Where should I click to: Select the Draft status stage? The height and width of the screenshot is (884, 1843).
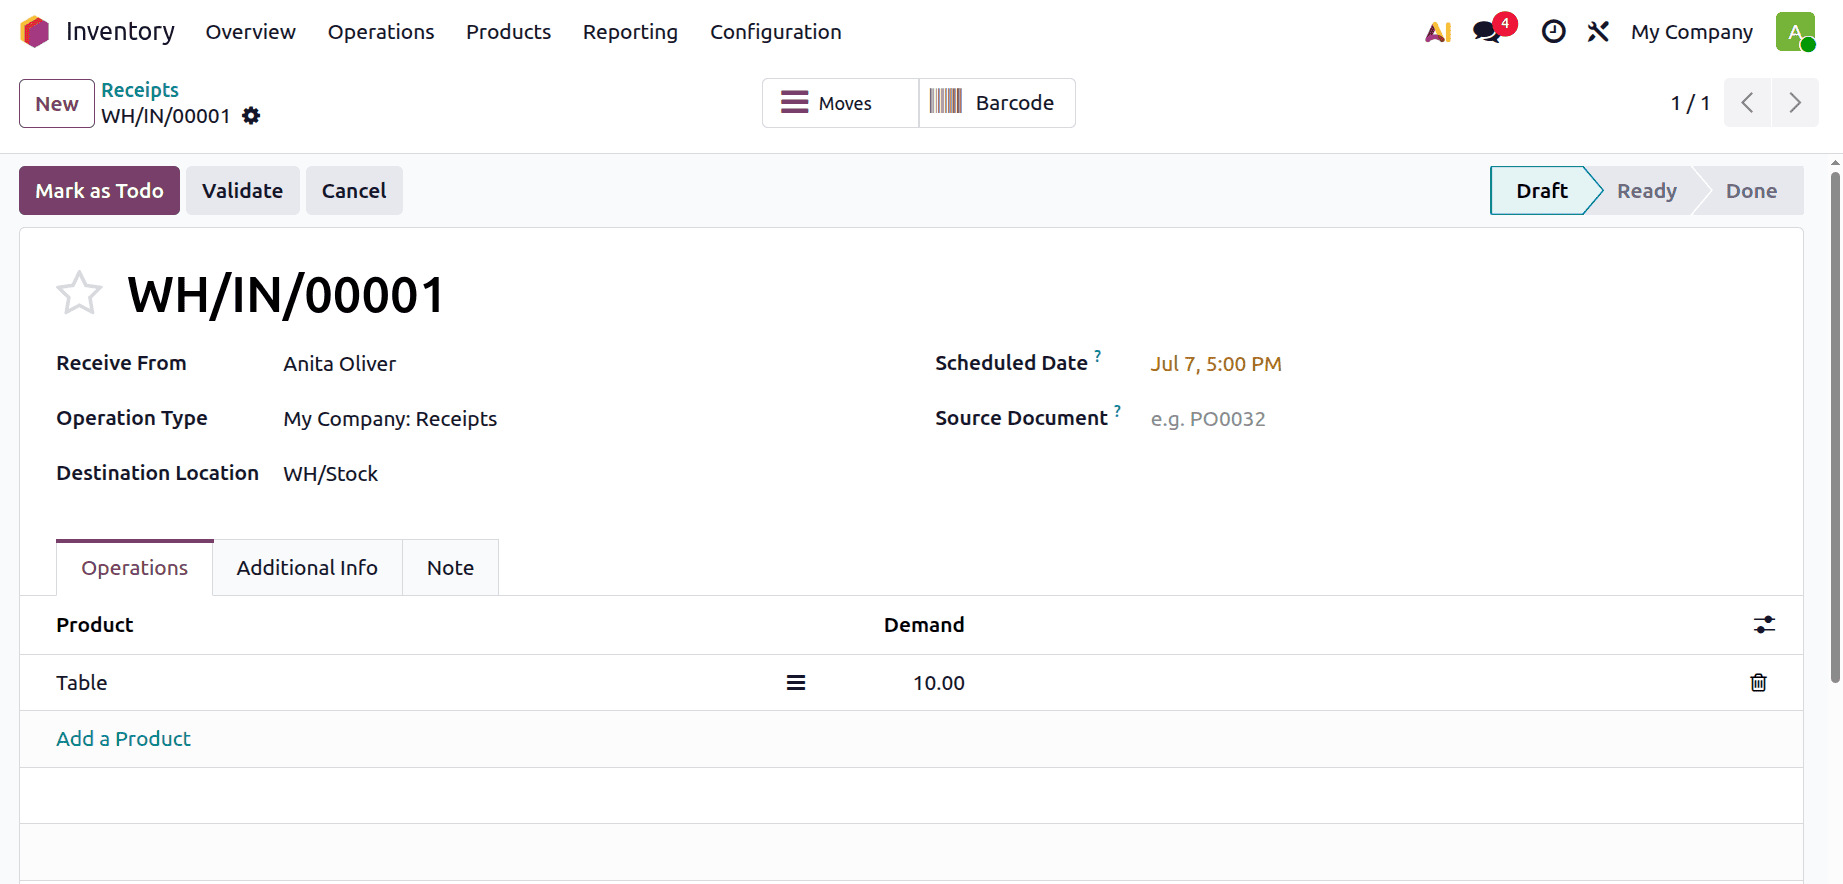1541,191
